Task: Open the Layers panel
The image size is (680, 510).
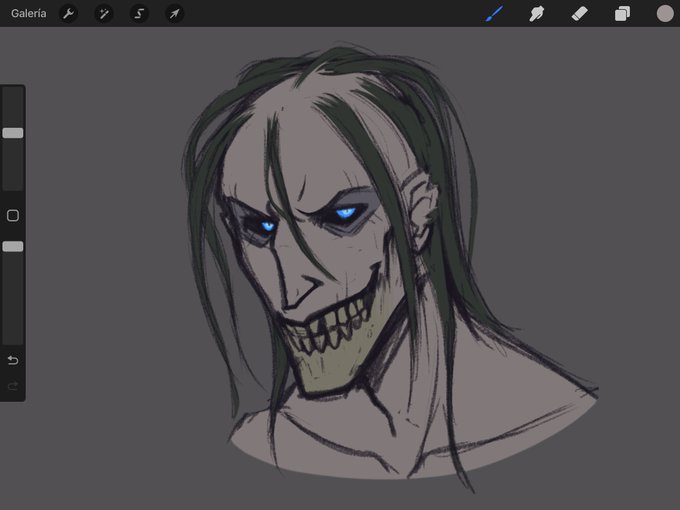Action: click(622, 13)
